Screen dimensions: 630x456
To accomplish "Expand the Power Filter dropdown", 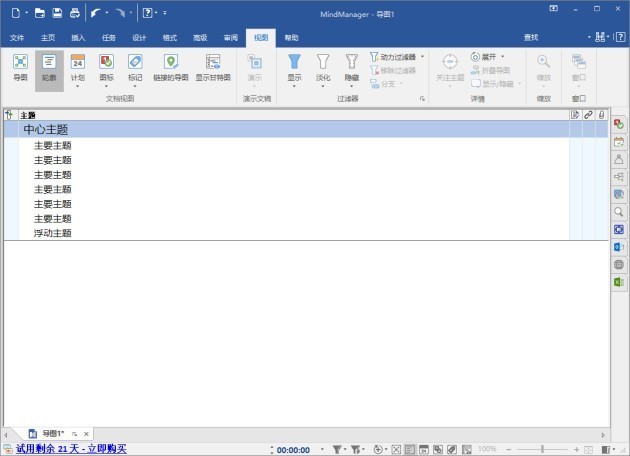I will pyautogui.click(x=422, y=57).
